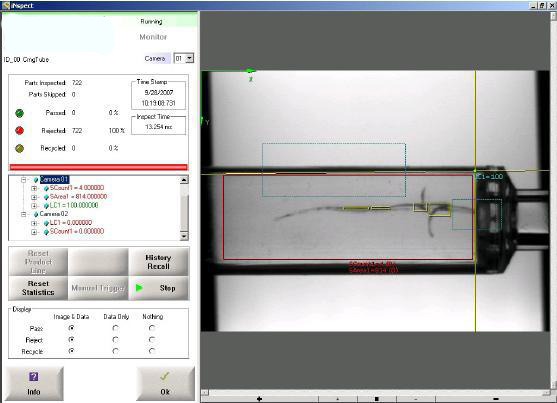The image size is (557, 403).
Task: Click the minus zoom-out control below image
Action: click(x=496, y=399)
